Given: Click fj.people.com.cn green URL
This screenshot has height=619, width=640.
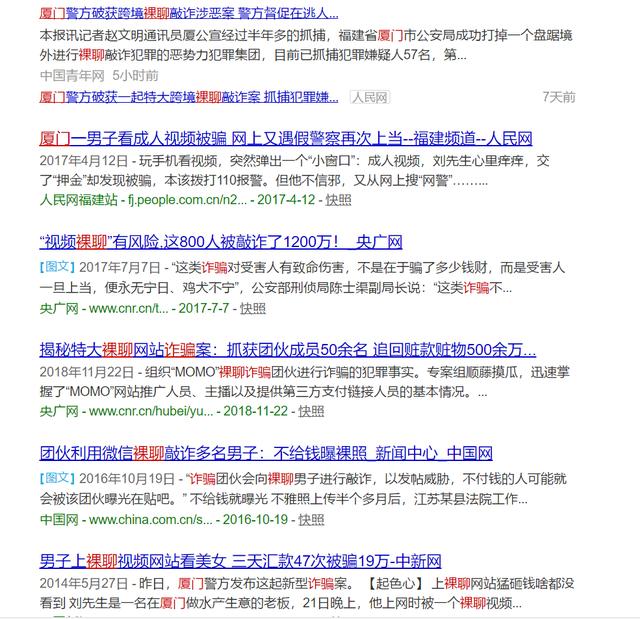Looking at the screenshot, I should [x=187, y=200].
